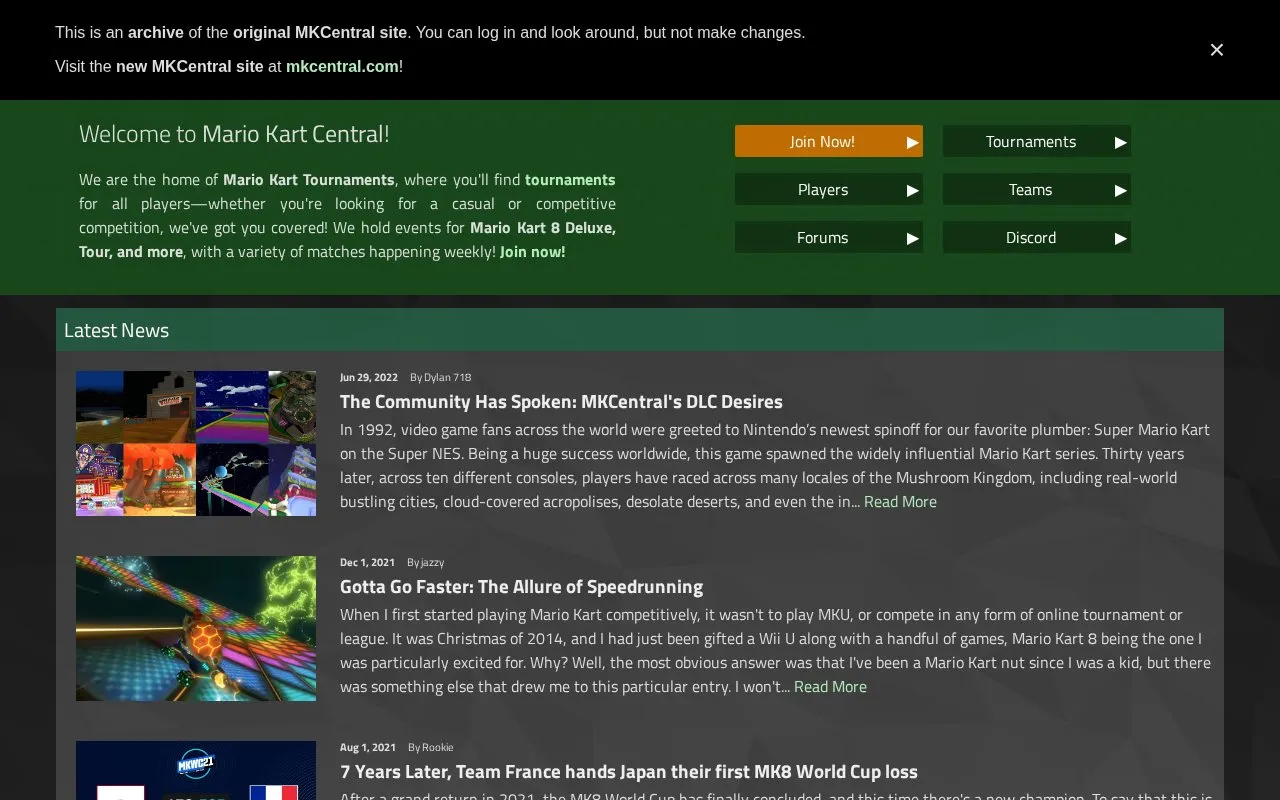Click the arrow icon on Players button

click(912, 190)
